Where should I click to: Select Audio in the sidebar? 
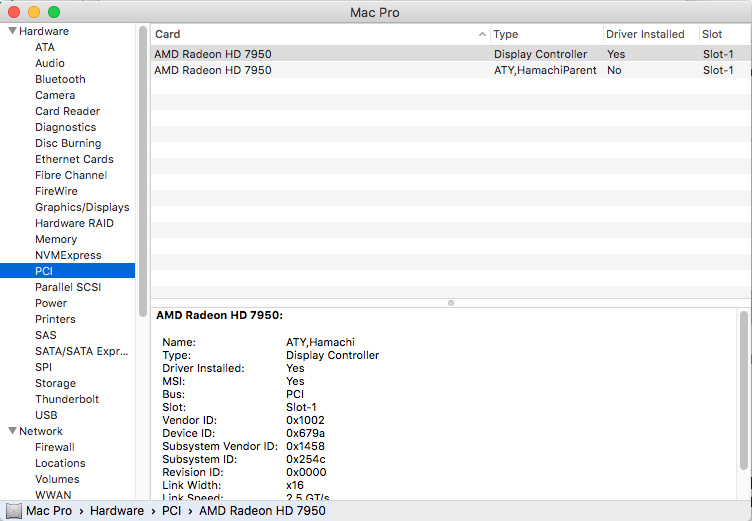point(50,63)
